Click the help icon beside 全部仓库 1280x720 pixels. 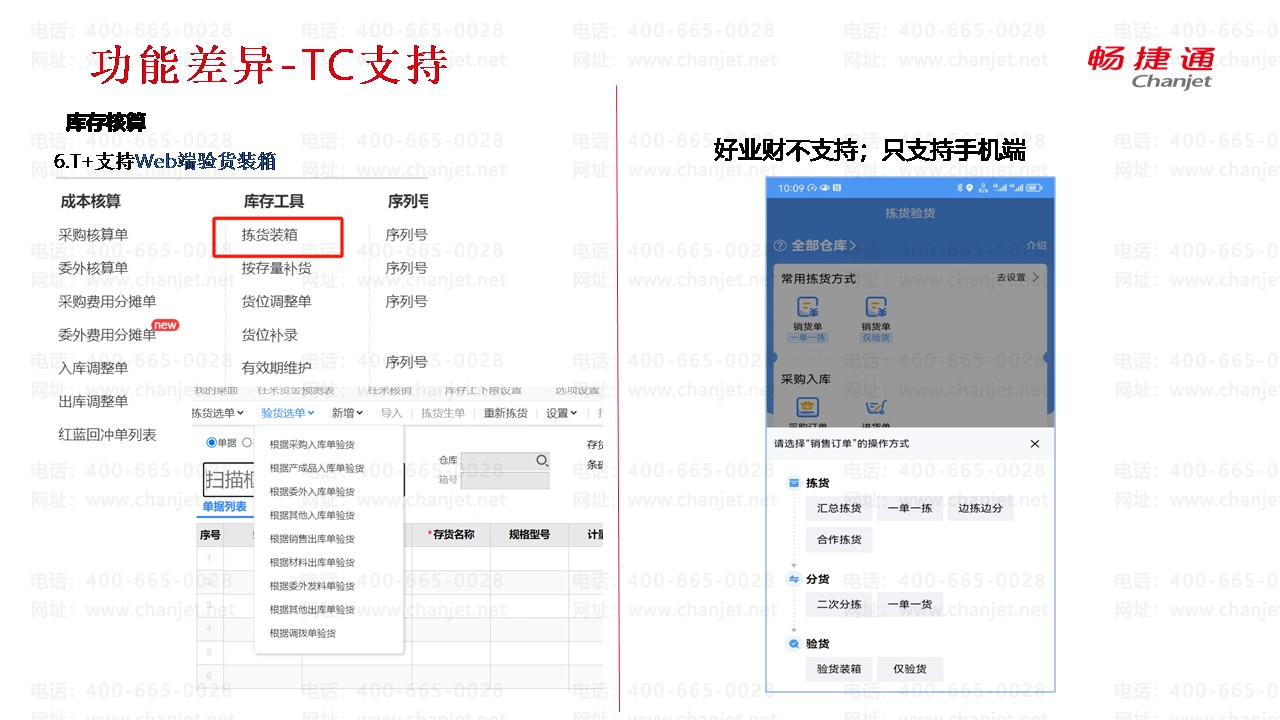pyautogui.click(x=780, y=246)
